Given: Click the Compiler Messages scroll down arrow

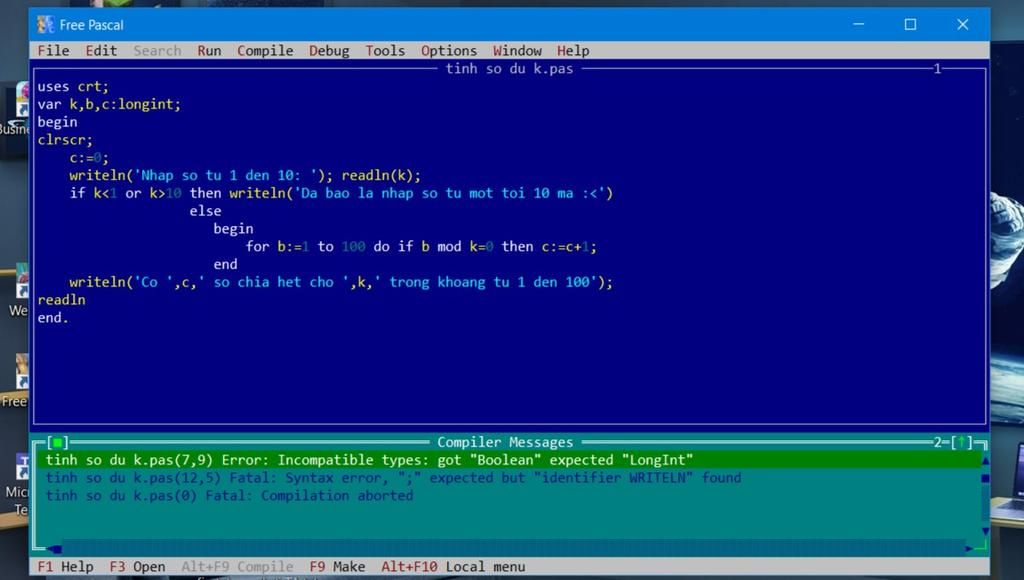Looking at the screenshot, I should [x=985, y=531].
